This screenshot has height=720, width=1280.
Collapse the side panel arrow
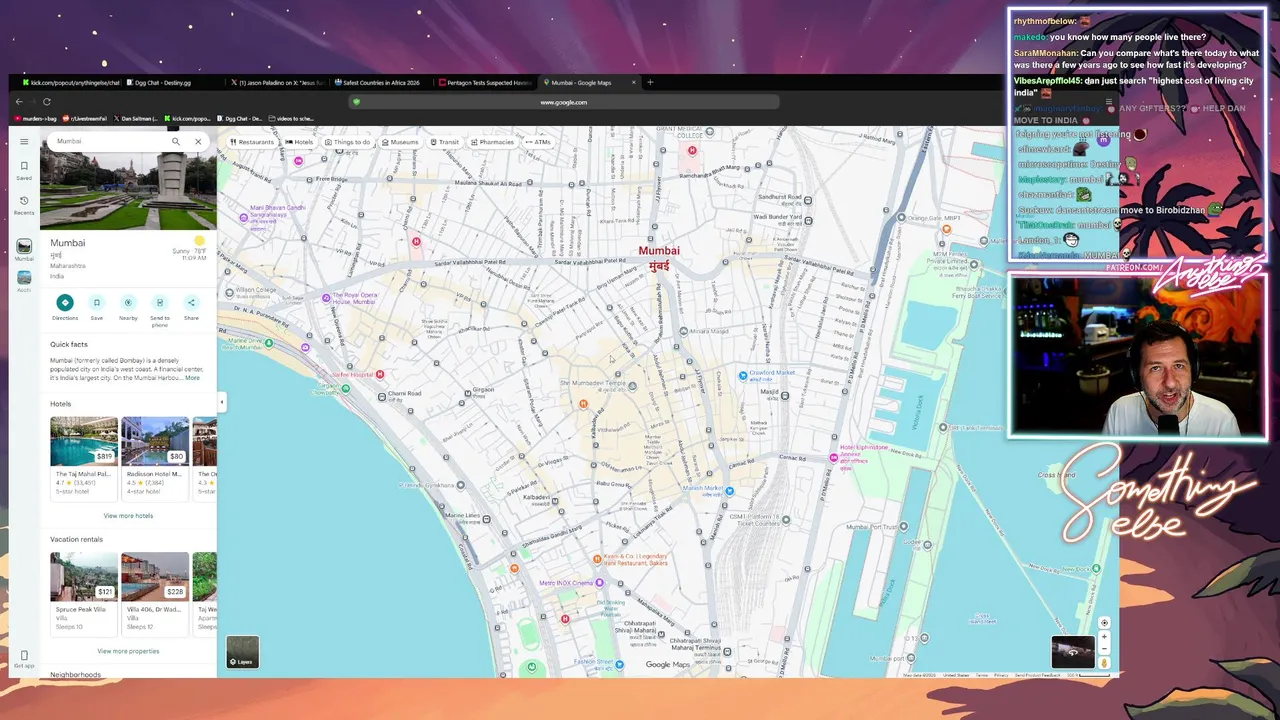(221, 402)
